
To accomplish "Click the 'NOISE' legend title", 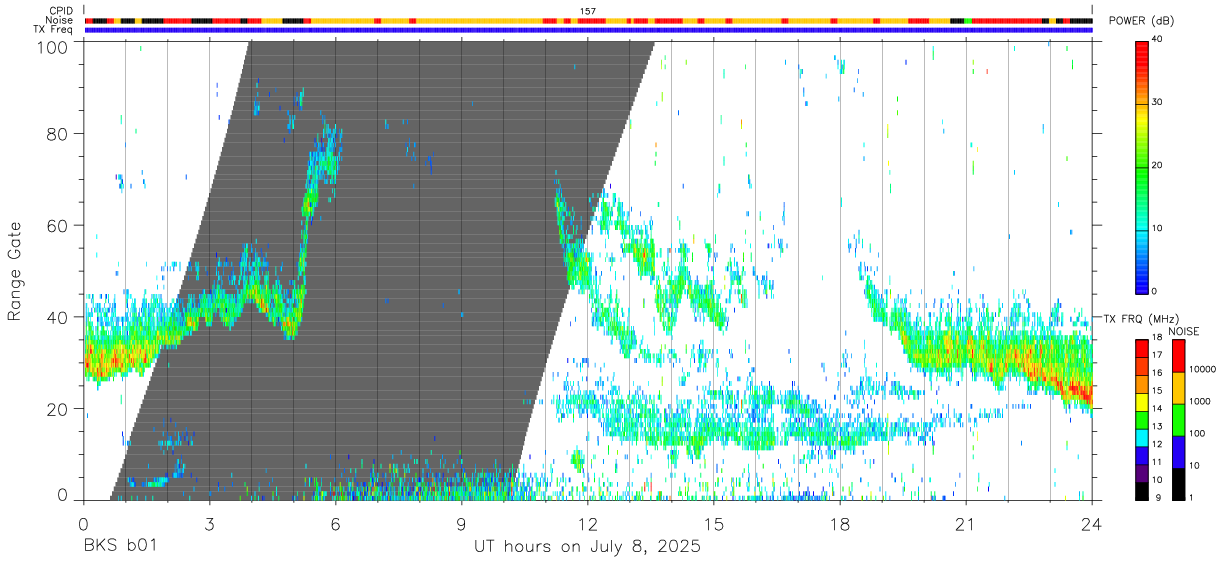I will (1185, 331).
